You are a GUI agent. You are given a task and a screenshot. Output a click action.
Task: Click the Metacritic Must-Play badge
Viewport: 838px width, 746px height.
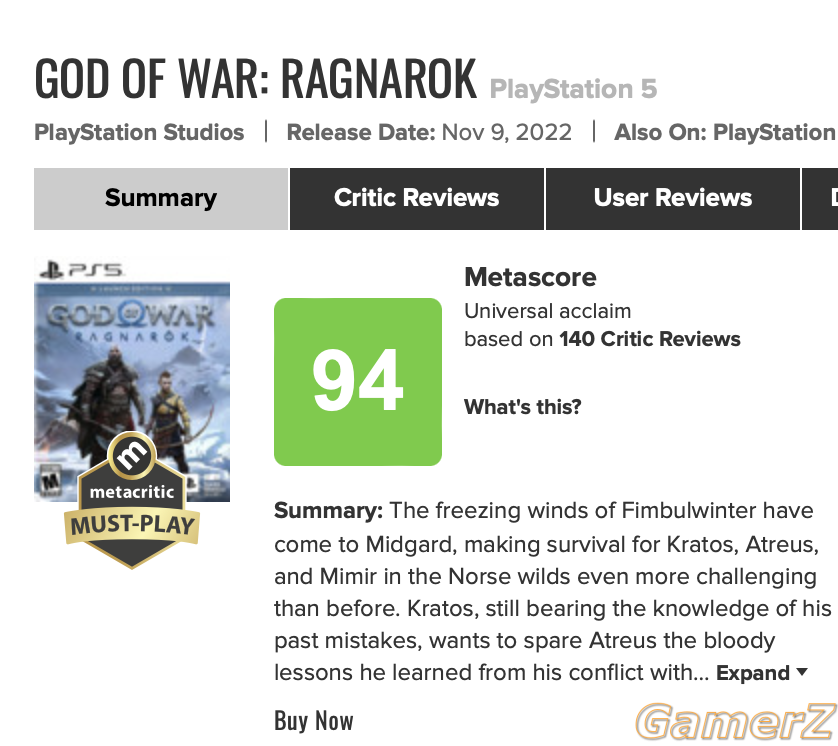click(132, 501)
